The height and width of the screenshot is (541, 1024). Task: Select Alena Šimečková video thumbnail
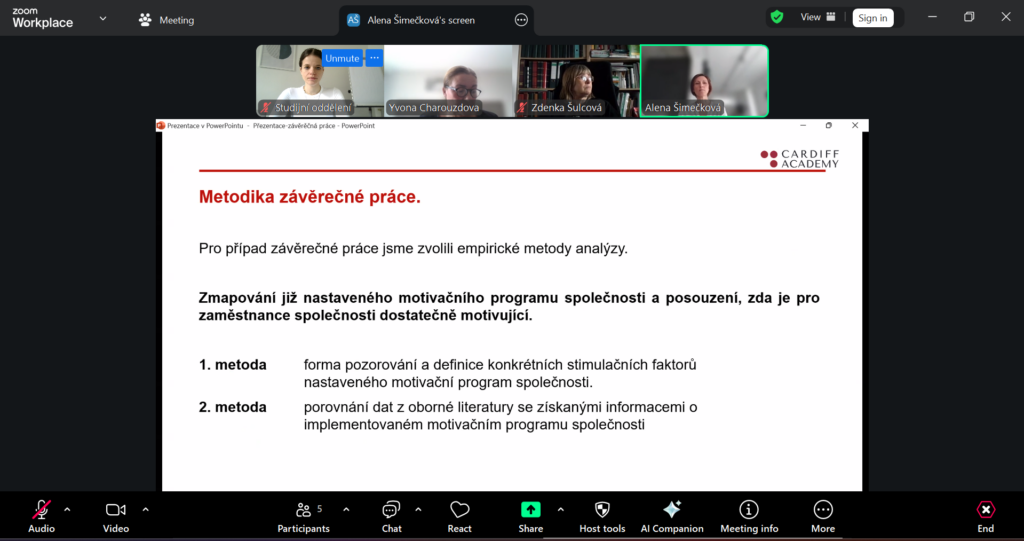(704, 81)
